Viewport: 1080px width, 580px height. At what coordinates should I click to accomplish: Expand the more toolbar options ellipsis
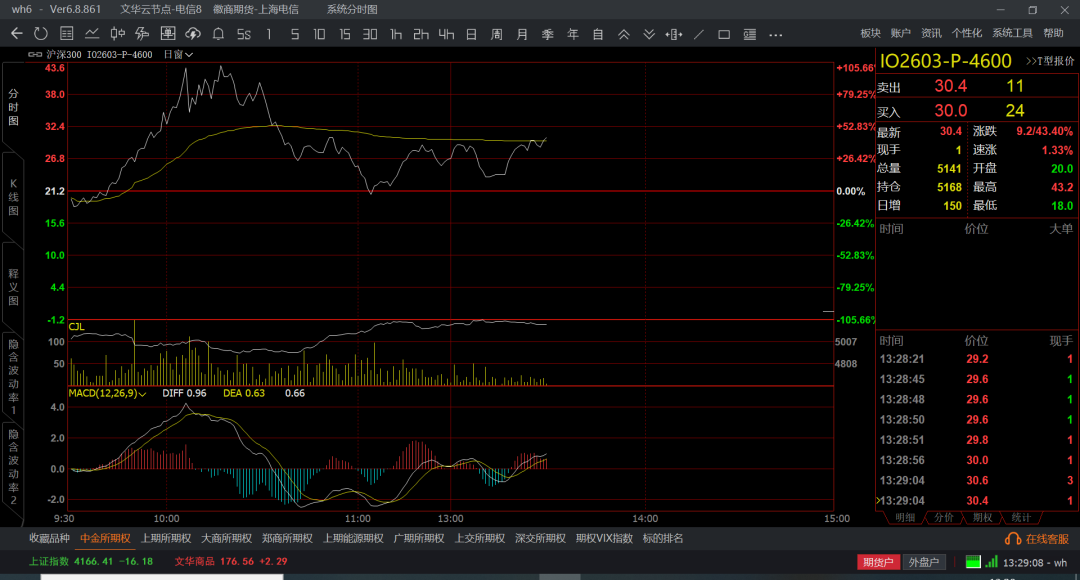coord(775,34)
